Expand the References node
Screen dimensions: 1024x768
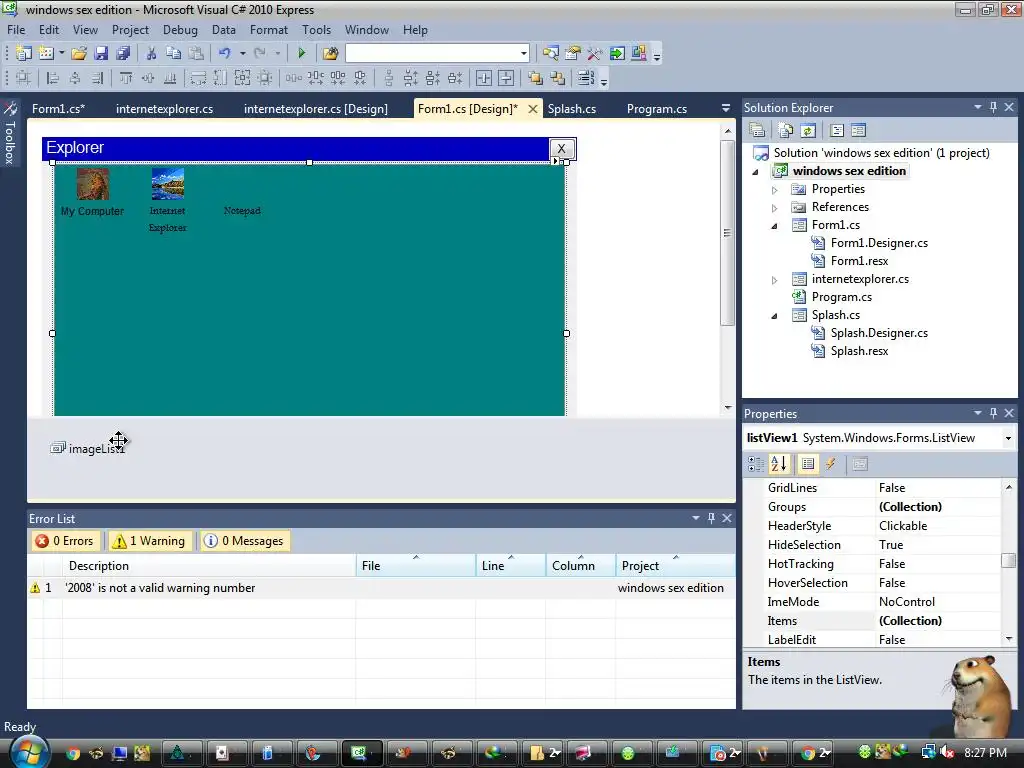point(775,208)
